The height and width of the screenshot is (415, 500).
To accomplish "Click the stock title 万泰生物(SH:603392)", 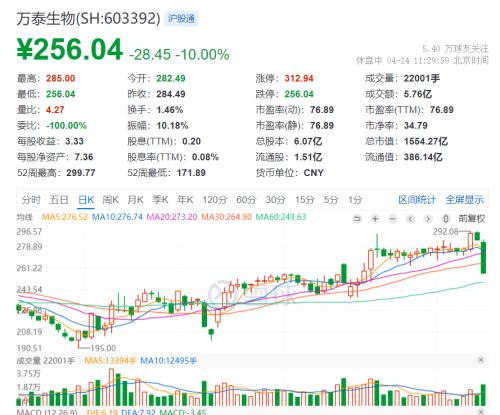I will [x=89, y=19].
